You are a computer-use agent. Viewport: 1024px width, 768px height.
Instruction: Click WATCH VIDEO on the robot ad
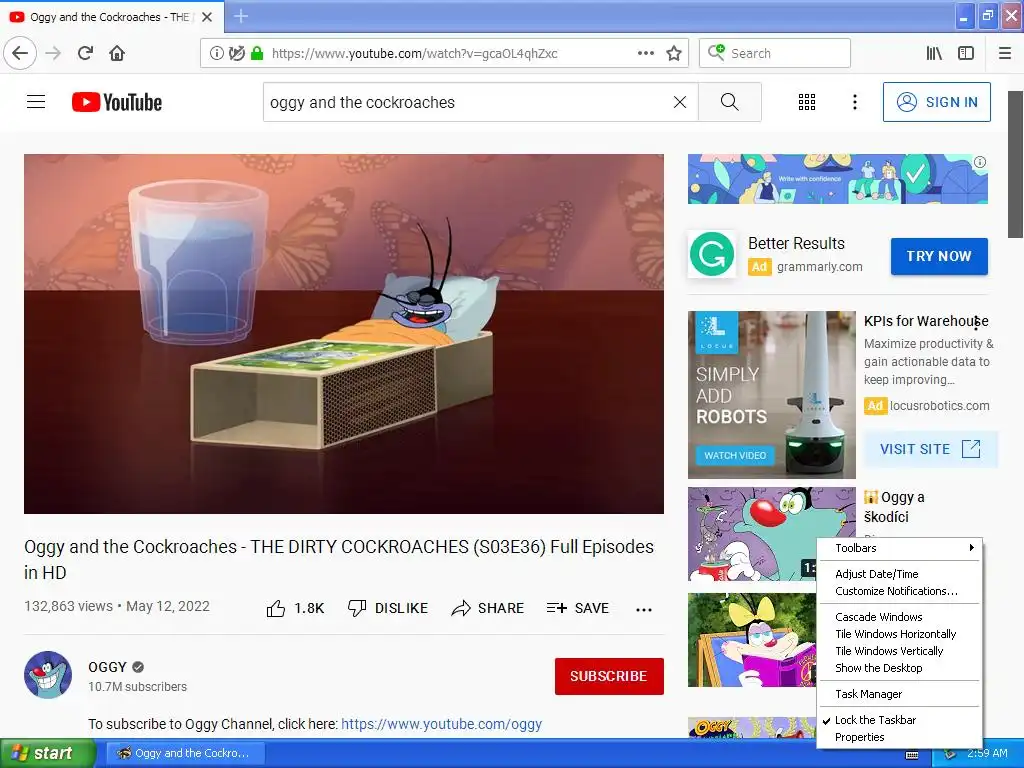click(x=735, y=455)
